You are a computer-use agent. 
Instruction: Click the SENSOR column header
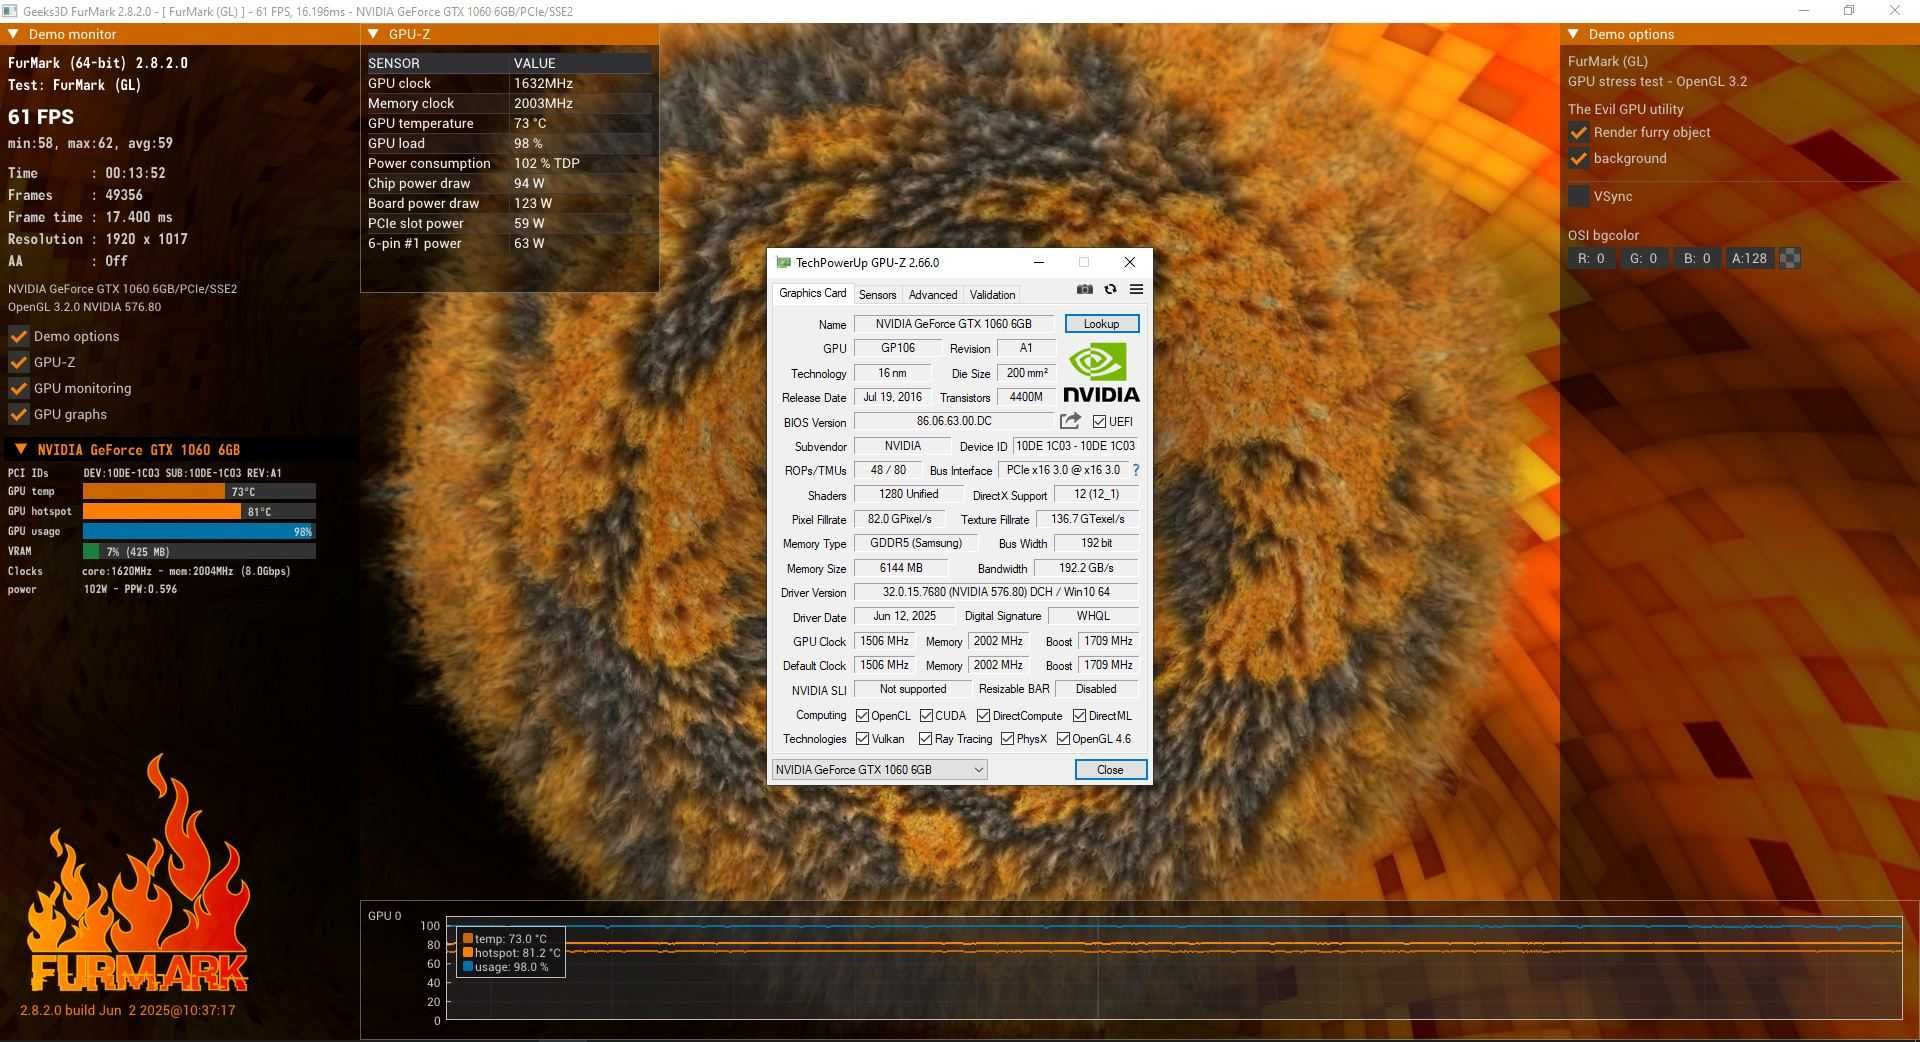(394, 63)
